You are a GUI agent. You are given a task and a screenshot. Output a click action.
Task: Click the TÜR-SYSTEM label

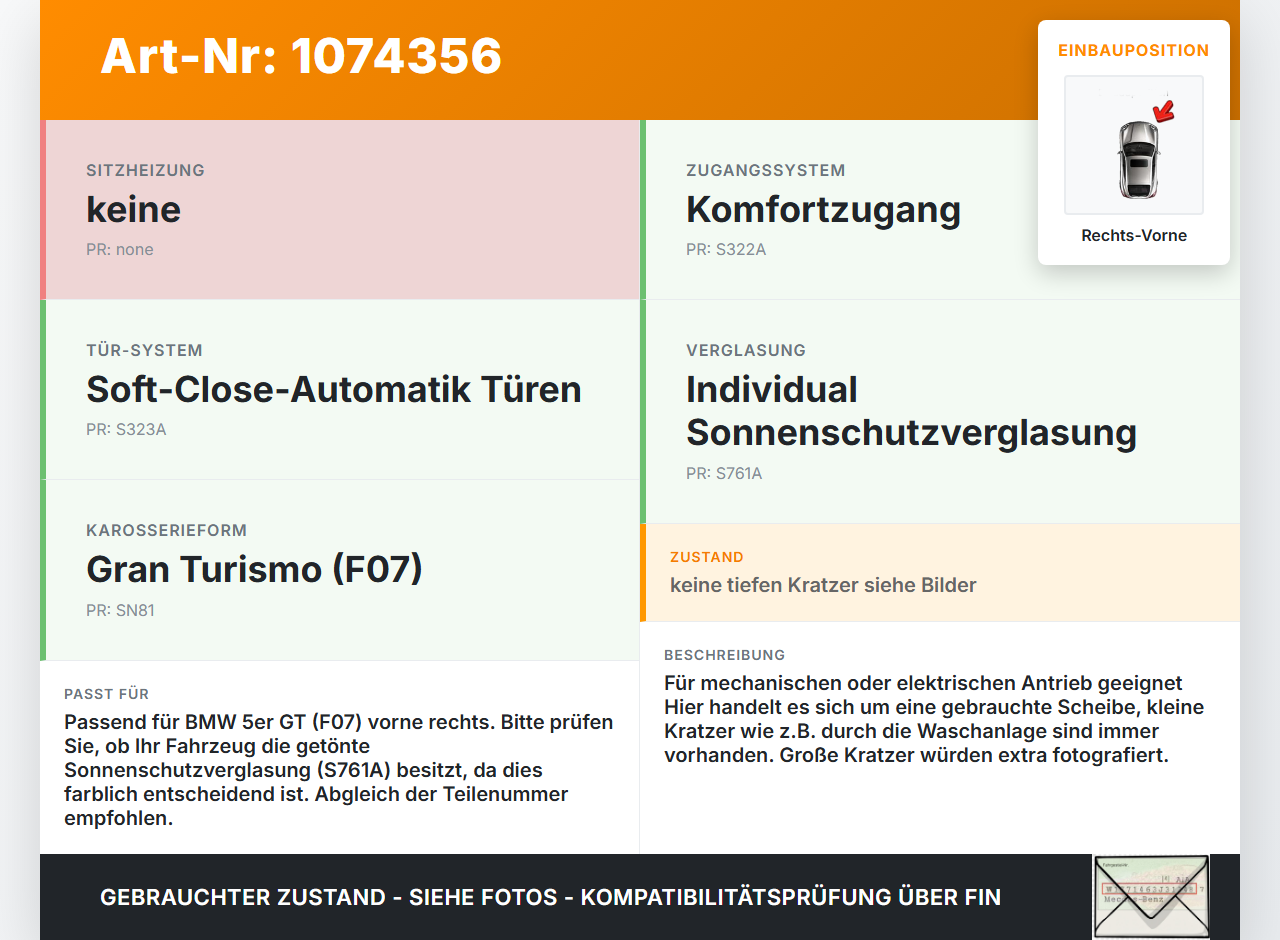pos(144,350)
